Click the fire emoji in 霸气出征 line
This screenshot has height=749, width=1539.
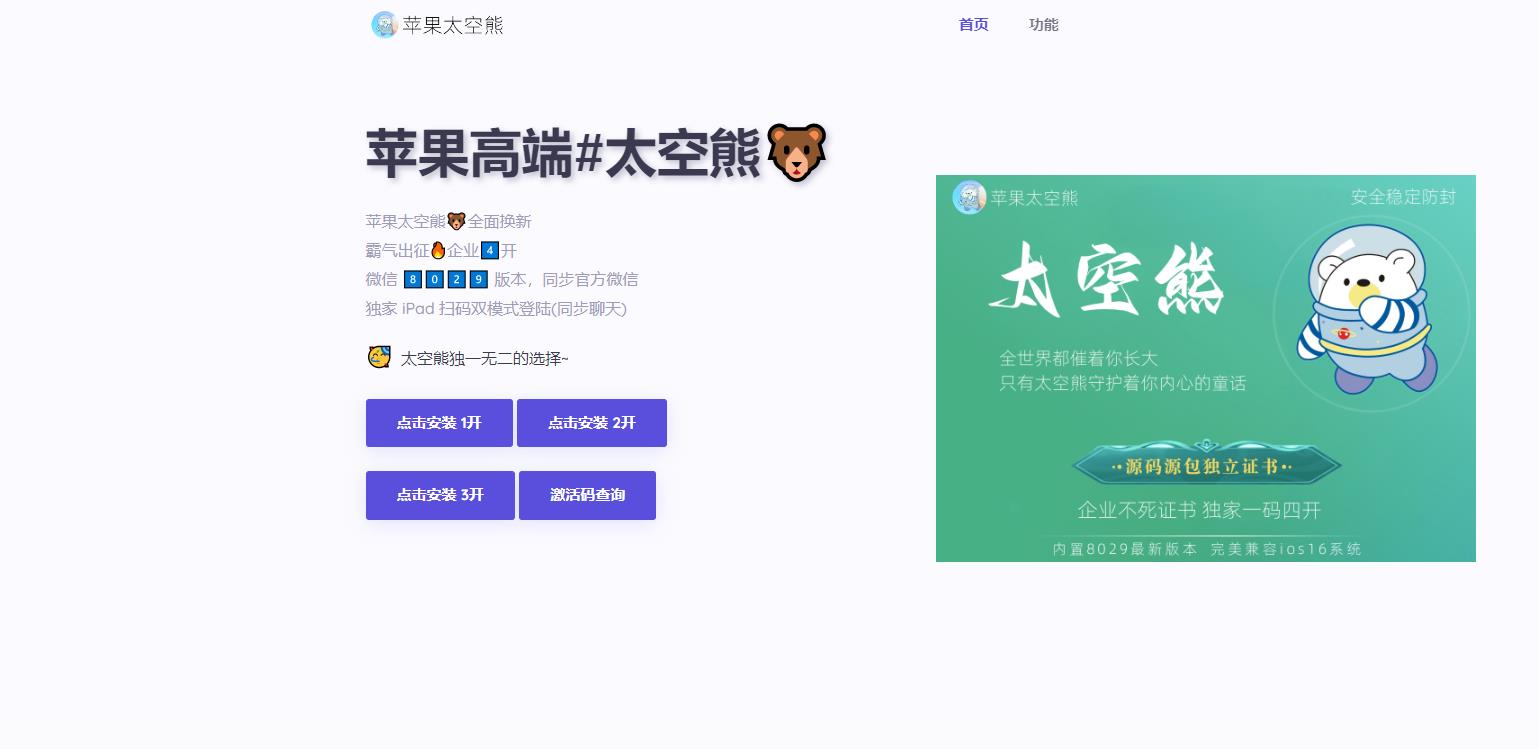pos(437,250)
